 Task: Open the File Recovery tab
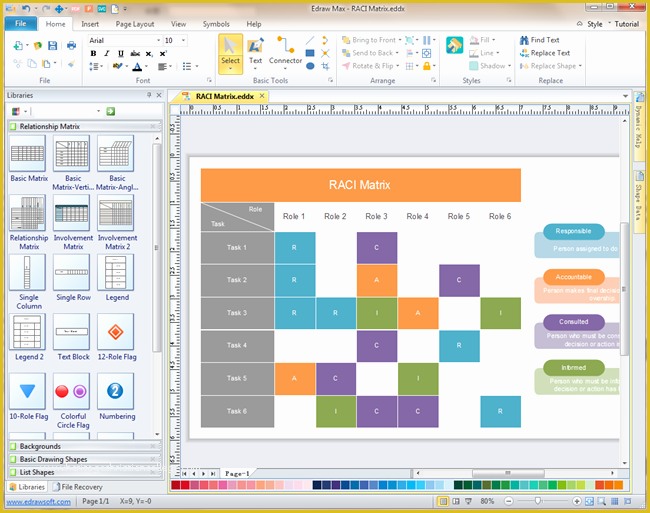point(78,487)
